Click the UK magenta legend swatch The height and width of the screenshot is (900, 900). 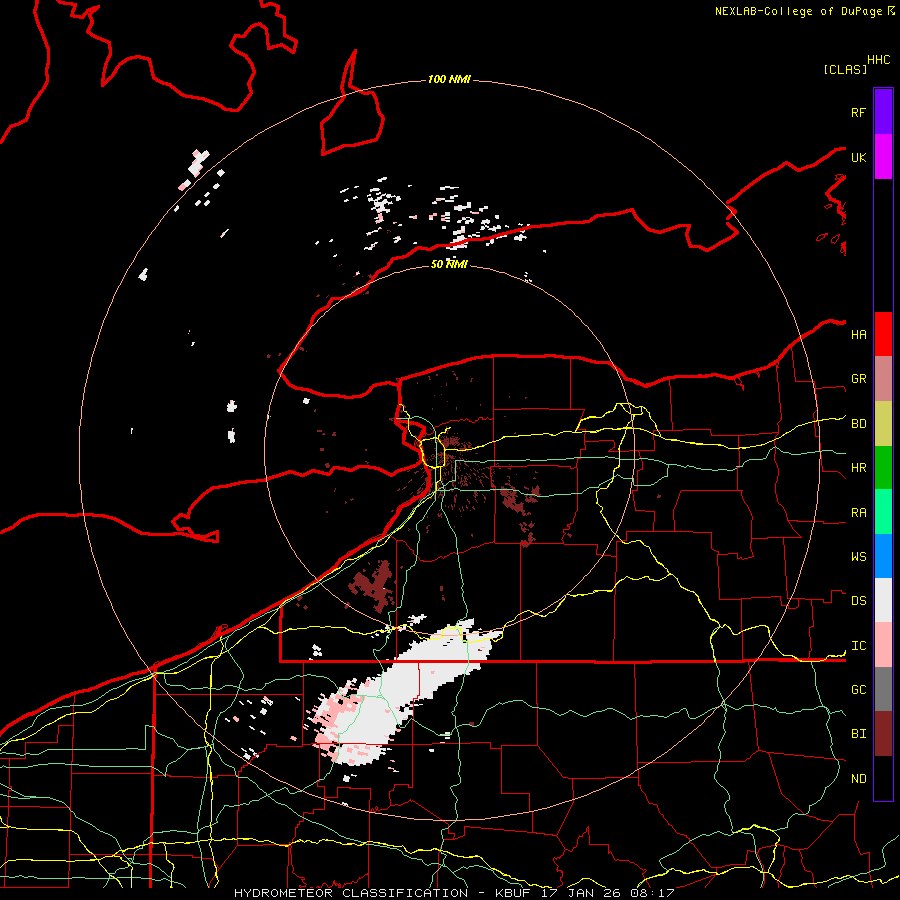coord(883,157)
